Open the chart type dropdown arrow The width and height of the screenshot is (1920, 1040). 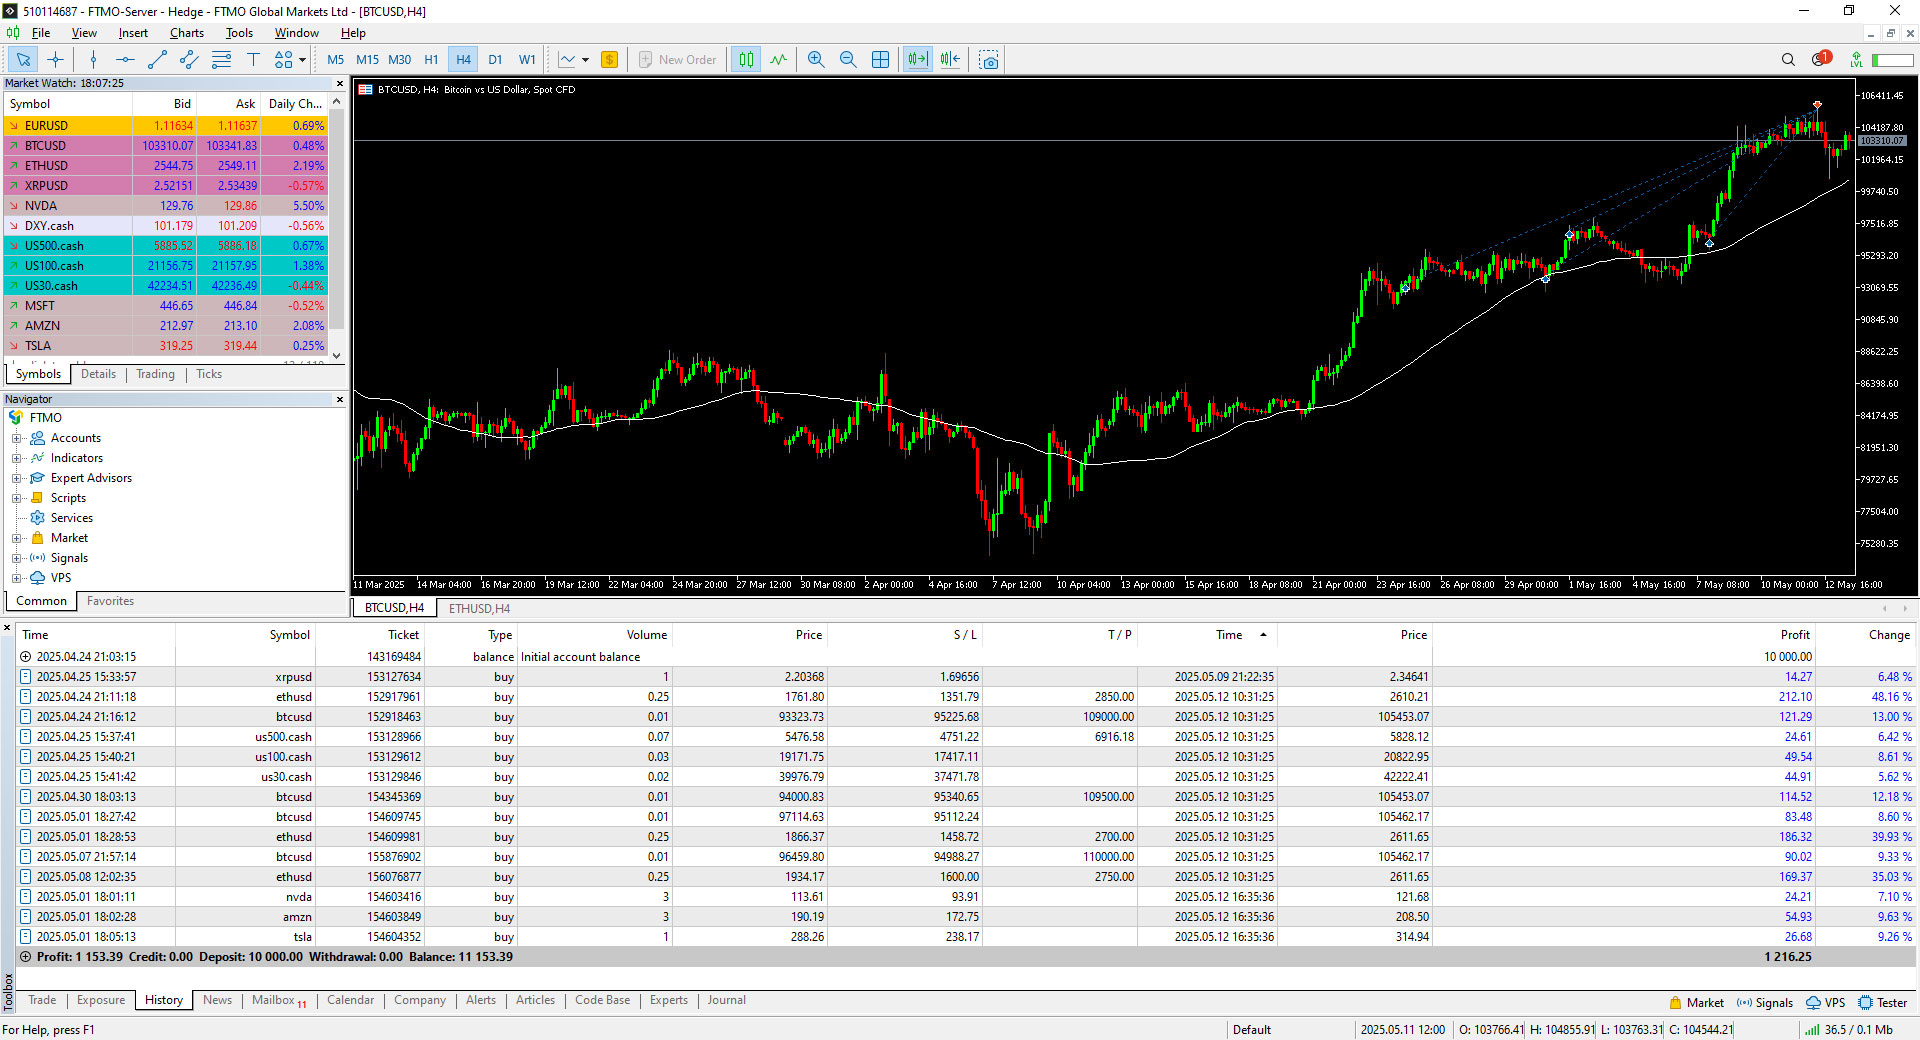[x=585, y=60]
